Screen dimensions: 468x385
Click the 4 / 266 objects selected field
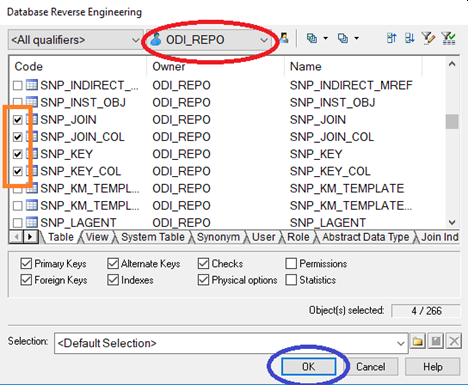click(426, 311)
